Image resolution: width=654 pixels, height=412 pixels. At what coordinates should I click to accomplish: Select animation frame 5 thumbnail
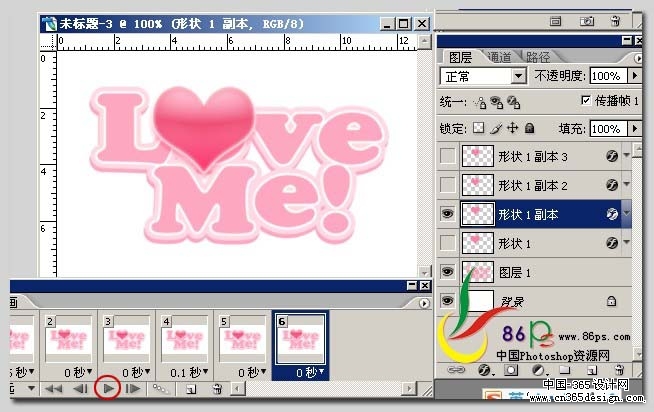[x=242, y=339]
